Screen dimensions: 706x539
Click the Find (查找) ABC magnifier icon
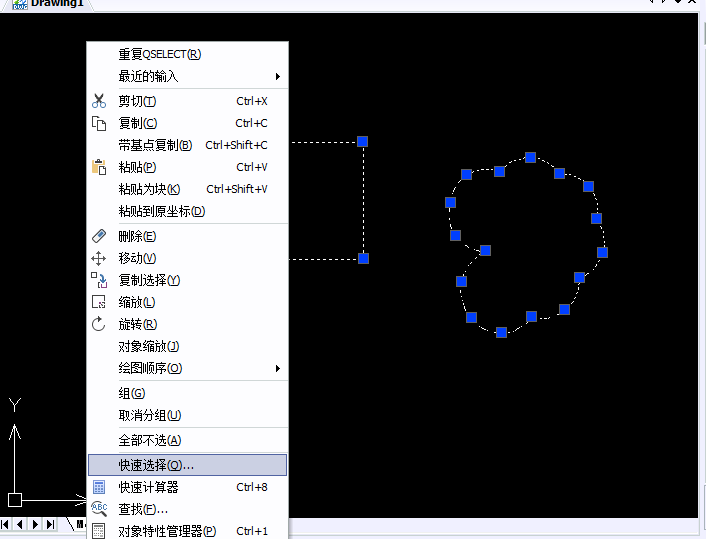pyautogui.click(x=99, y=509)
